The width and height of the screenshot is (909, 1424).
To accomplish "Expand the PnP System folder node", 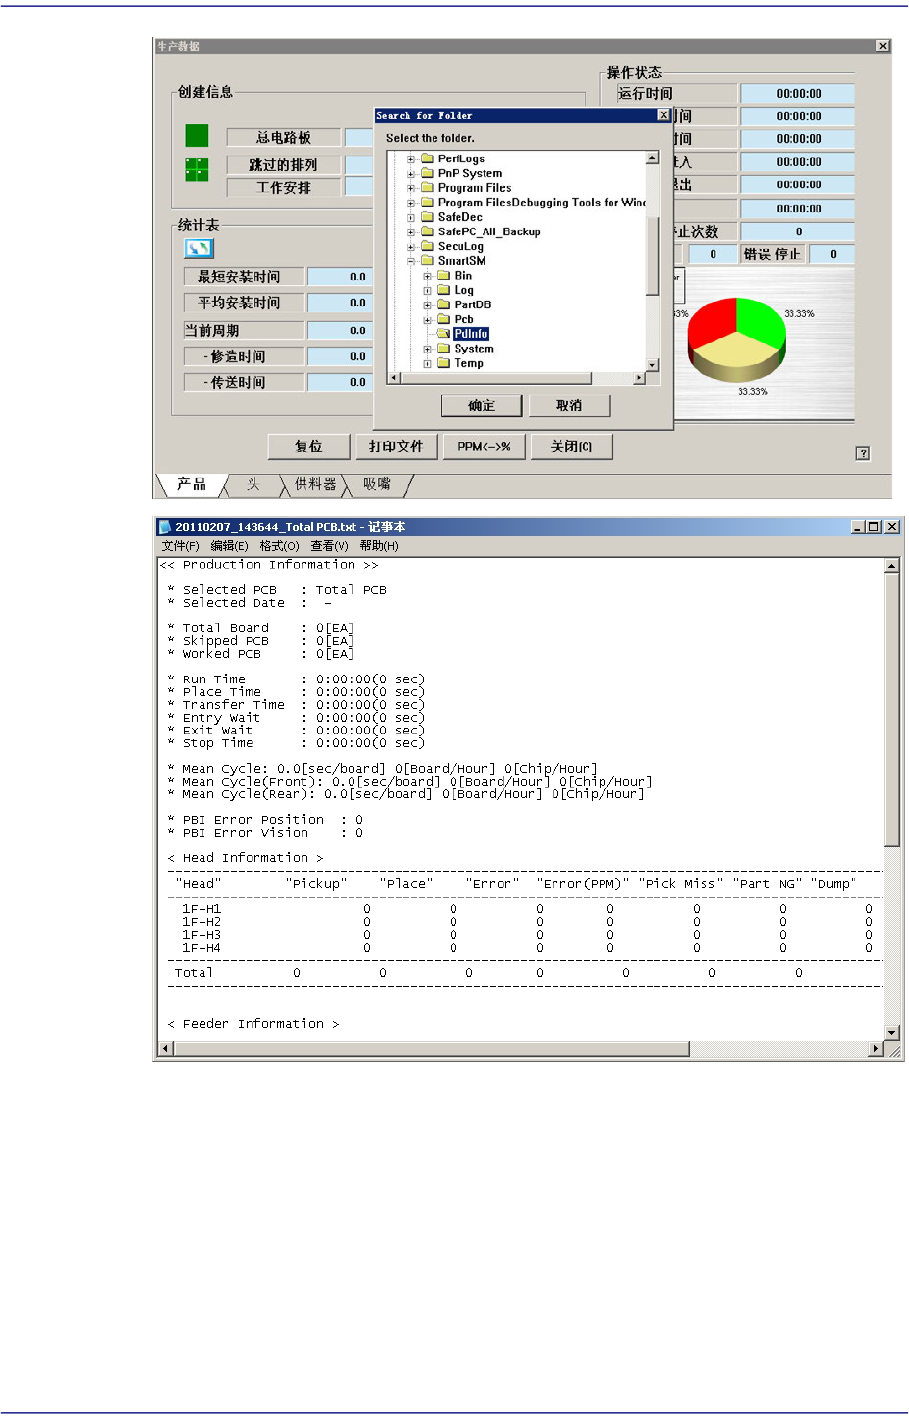I will tap(411, 173).
